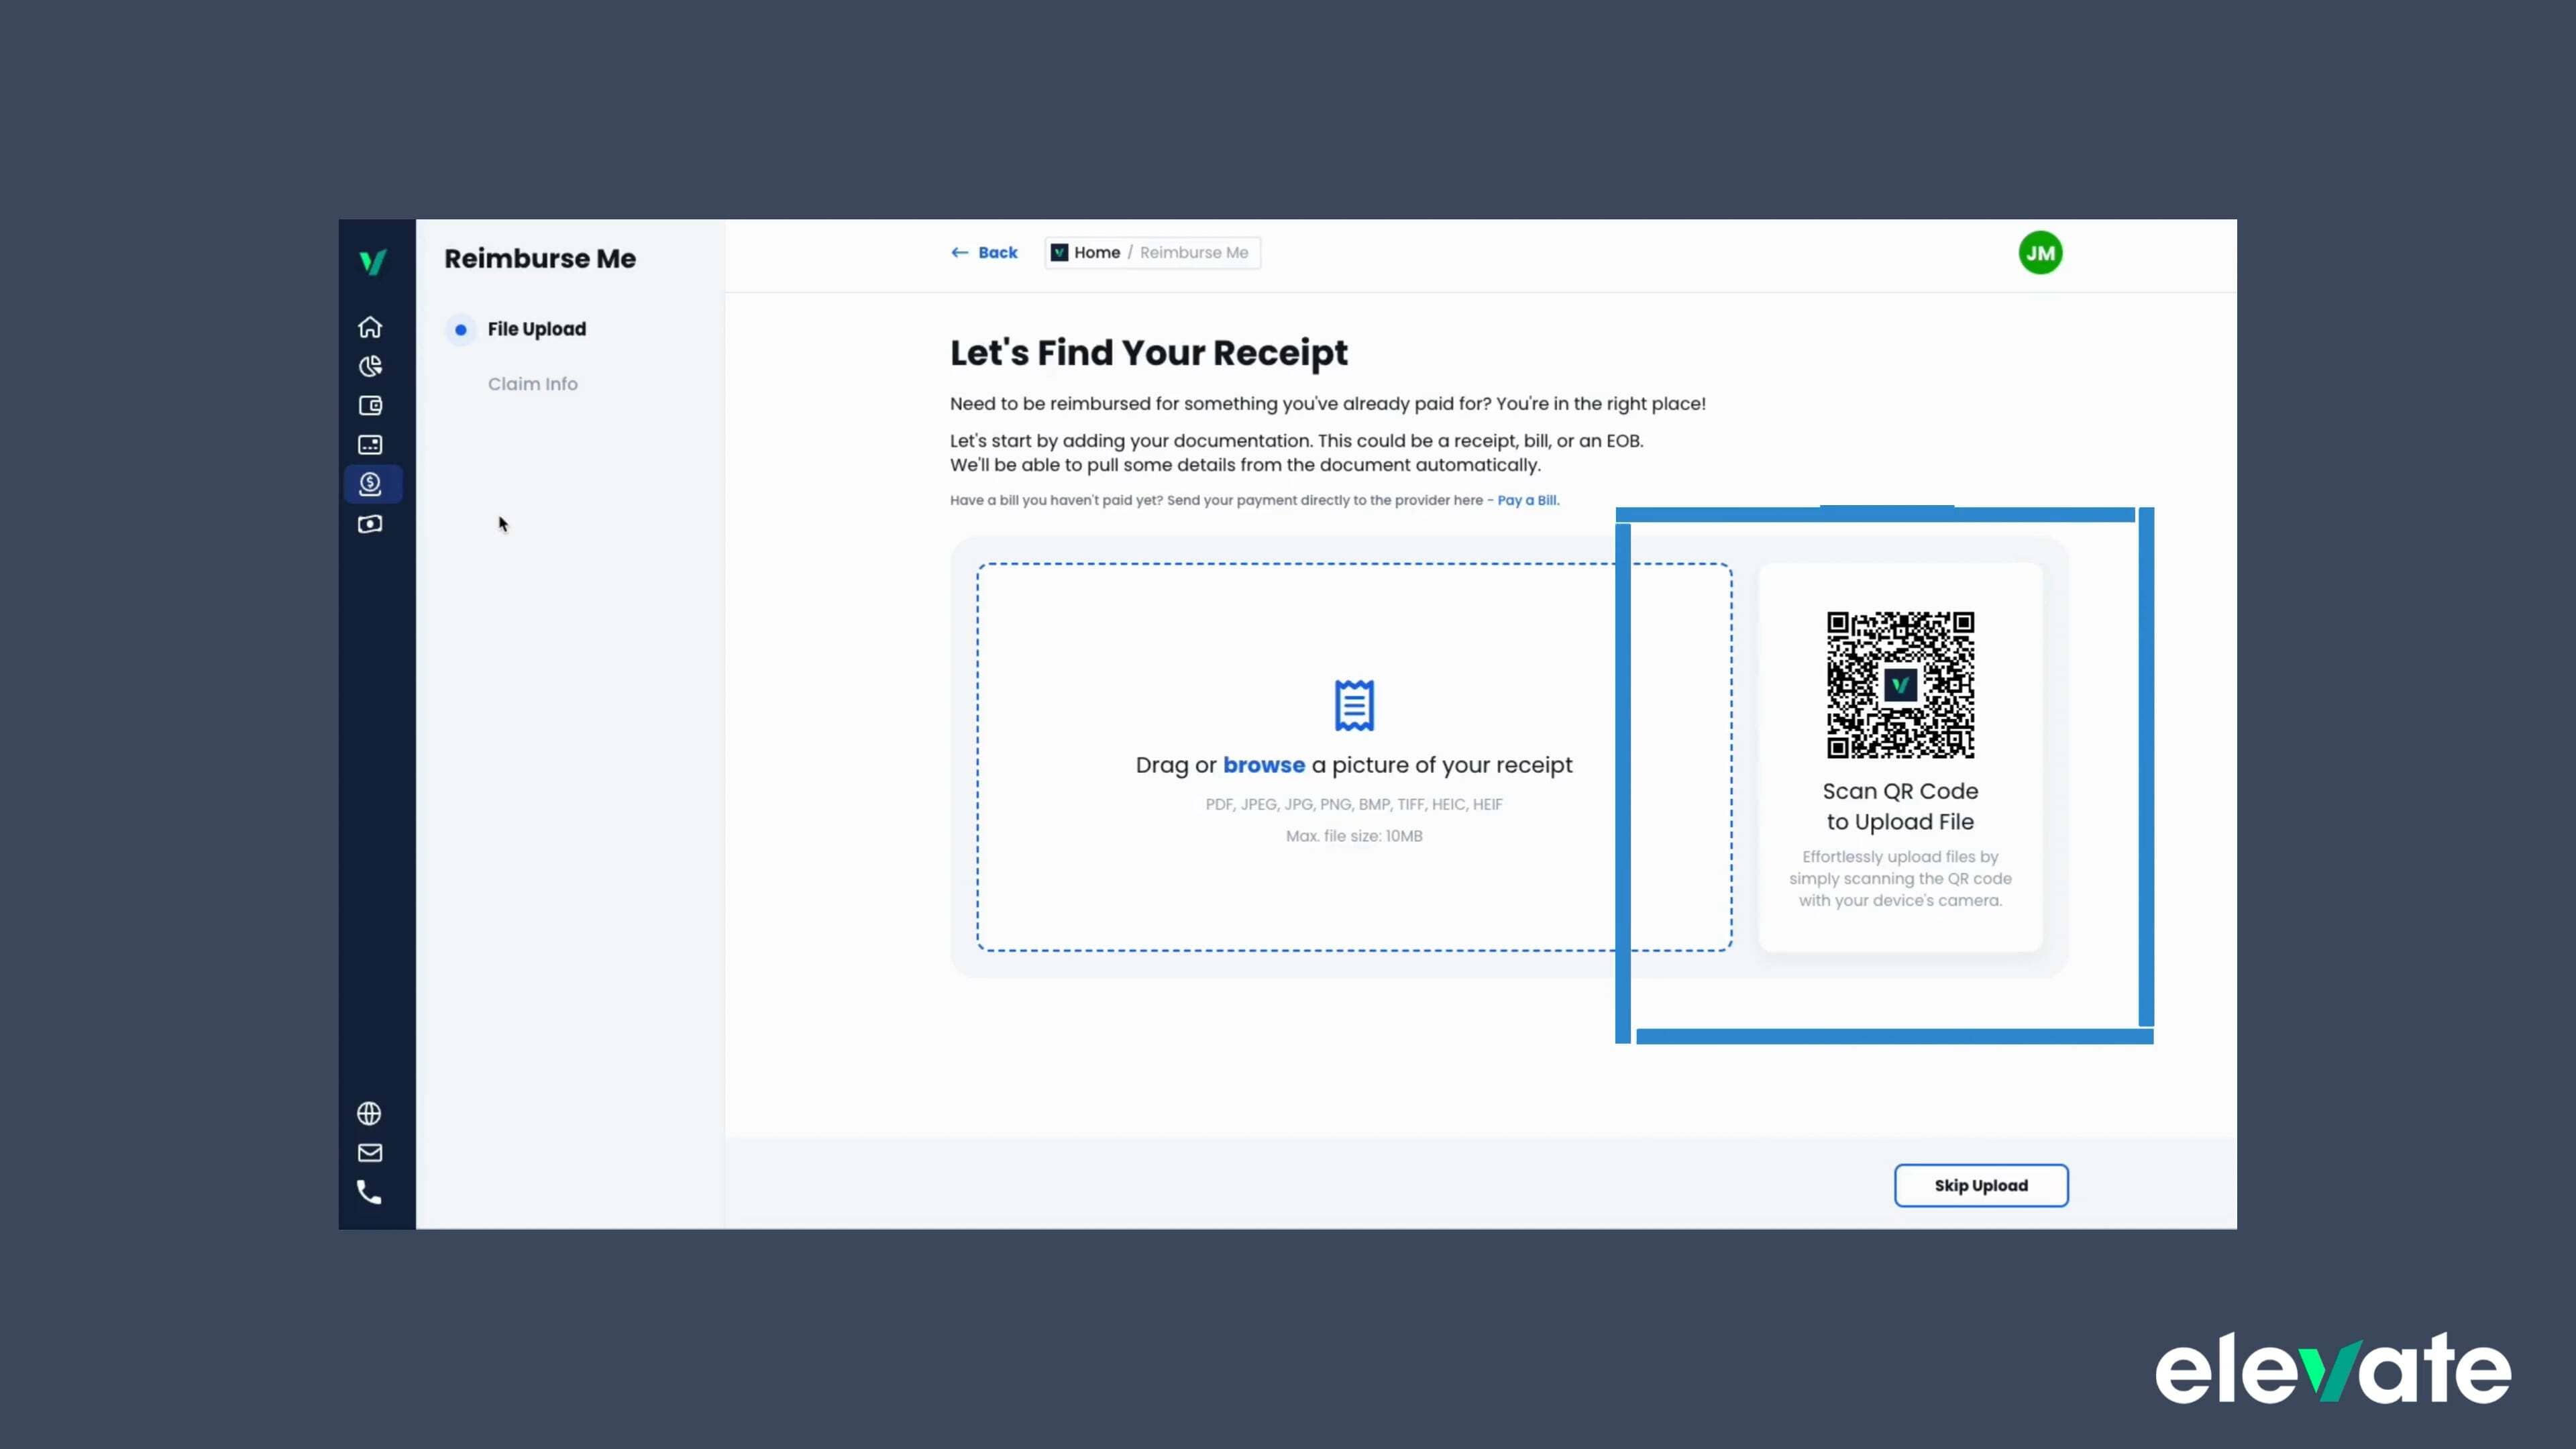The image size is (2576, 1449).
Task: Open the Pay a Bill link
Action: pyautogui.click(x=1527, y=500)
